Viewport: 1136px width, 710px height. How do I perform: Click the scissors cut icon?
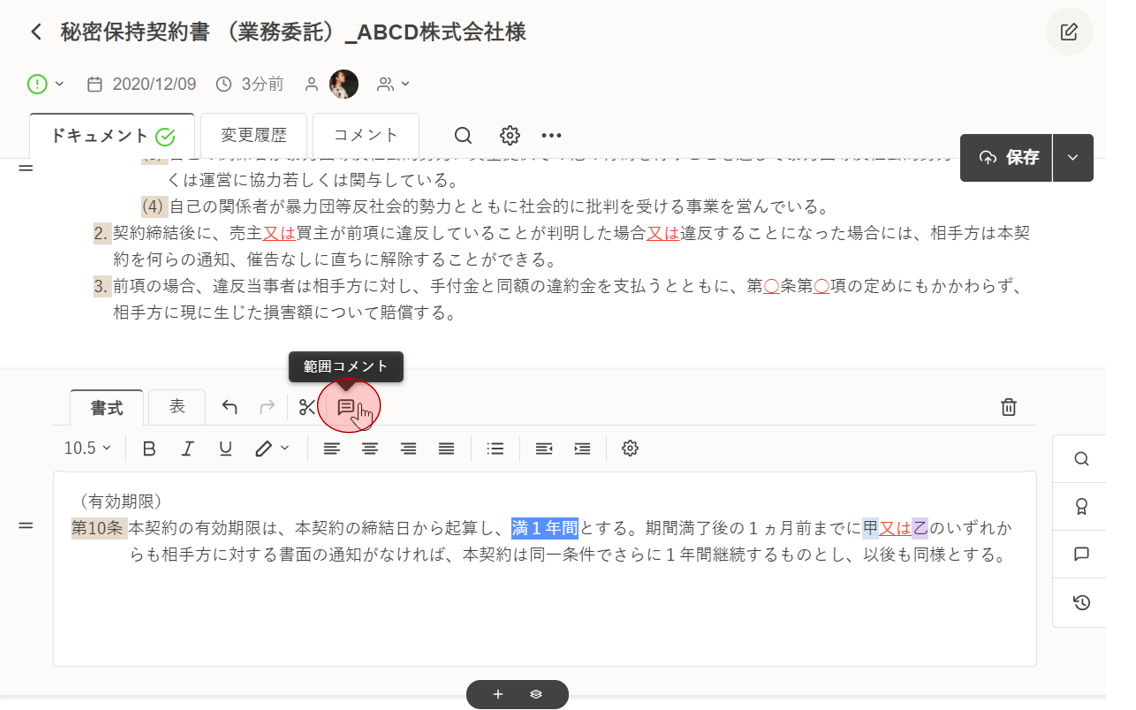[x=307, y=407]
